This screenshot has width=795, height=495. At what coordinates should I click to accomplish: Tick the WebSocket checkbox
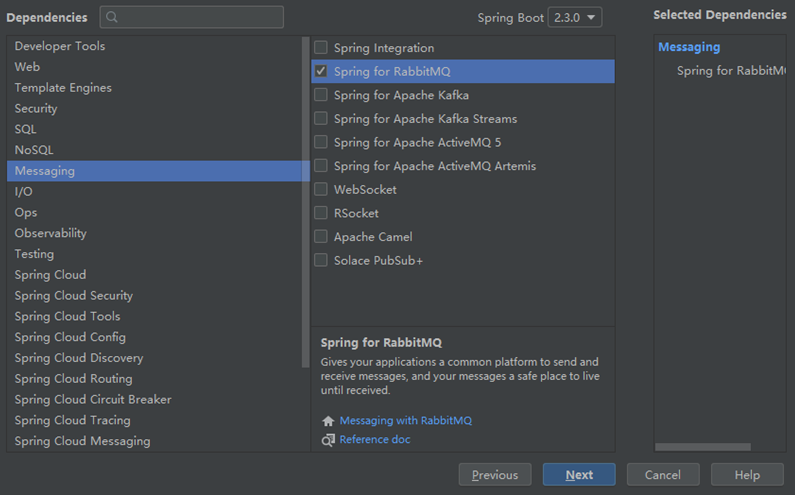[321, 189]
